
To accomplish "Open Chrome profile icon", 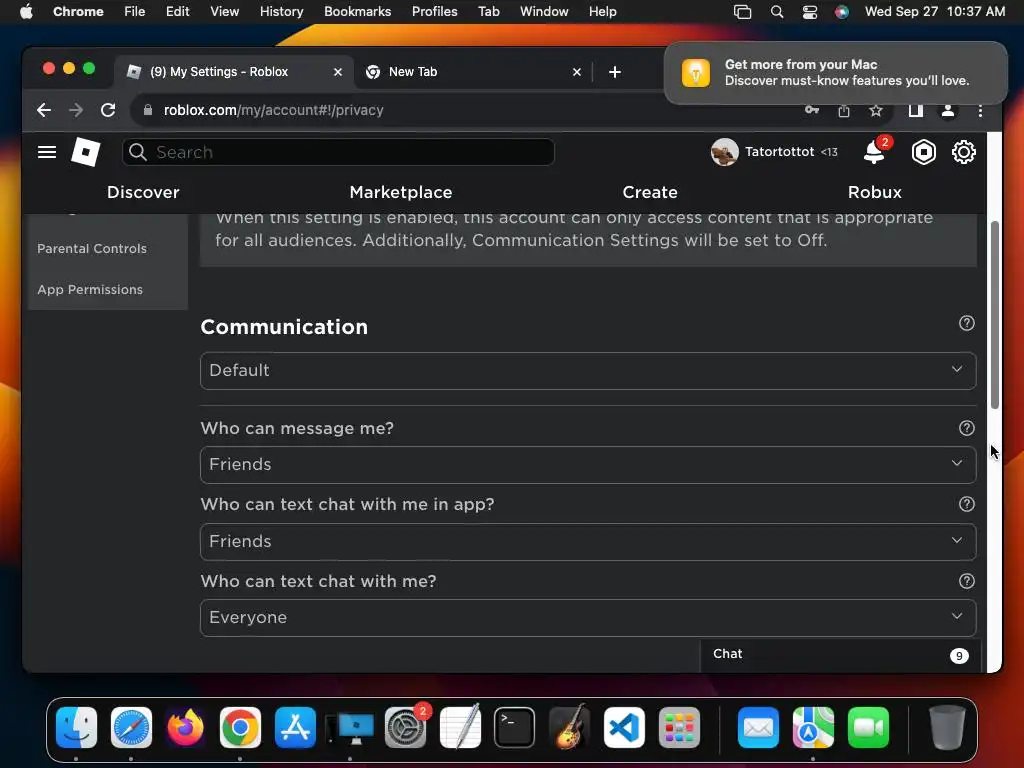I will pyautogui.click(x=948, y=110).
